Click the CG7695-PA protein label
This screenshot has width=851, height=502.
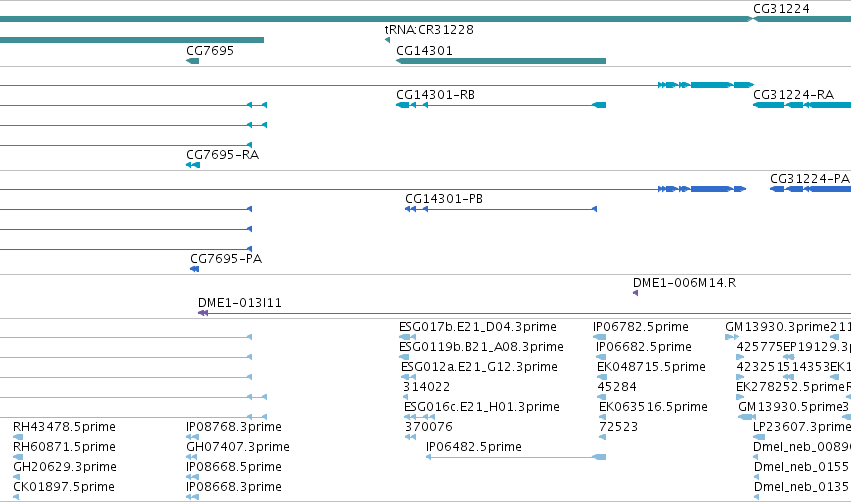(226, 259)
